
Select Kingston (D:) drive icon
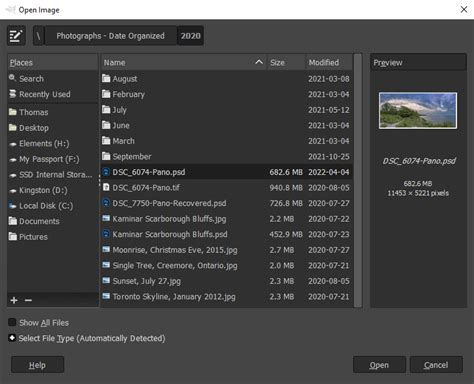13,191
